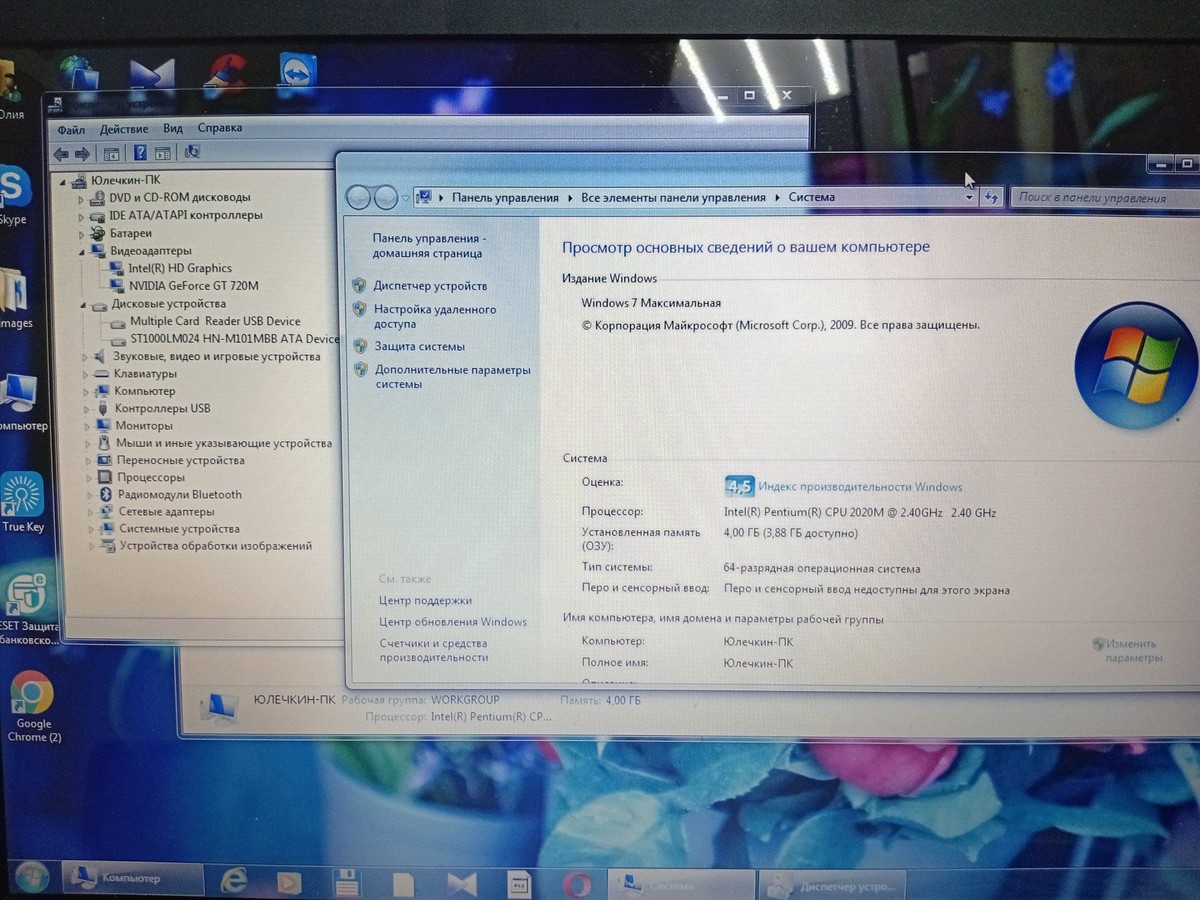Open the Действие menu
Screen dimensions: 1200x900
[x=124, y=129]
